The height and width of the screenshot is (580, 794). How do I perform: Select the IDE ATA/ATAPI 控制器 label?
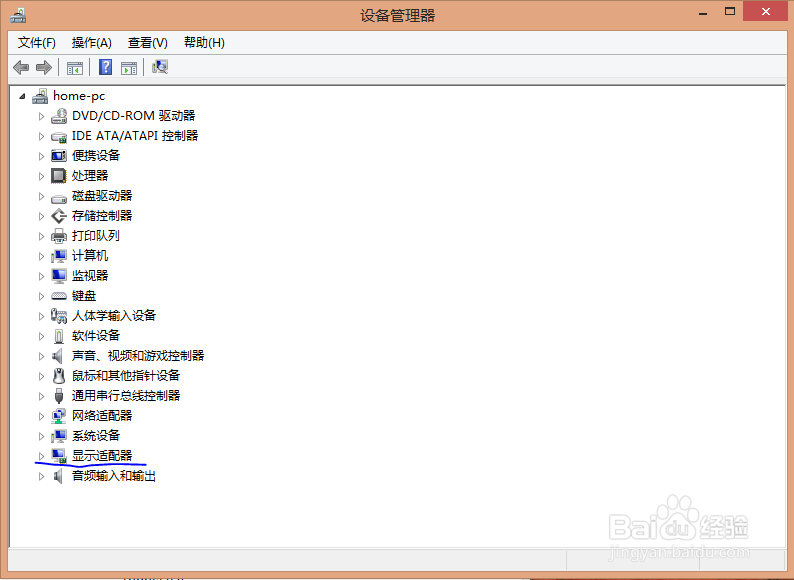tap(135, 136)
